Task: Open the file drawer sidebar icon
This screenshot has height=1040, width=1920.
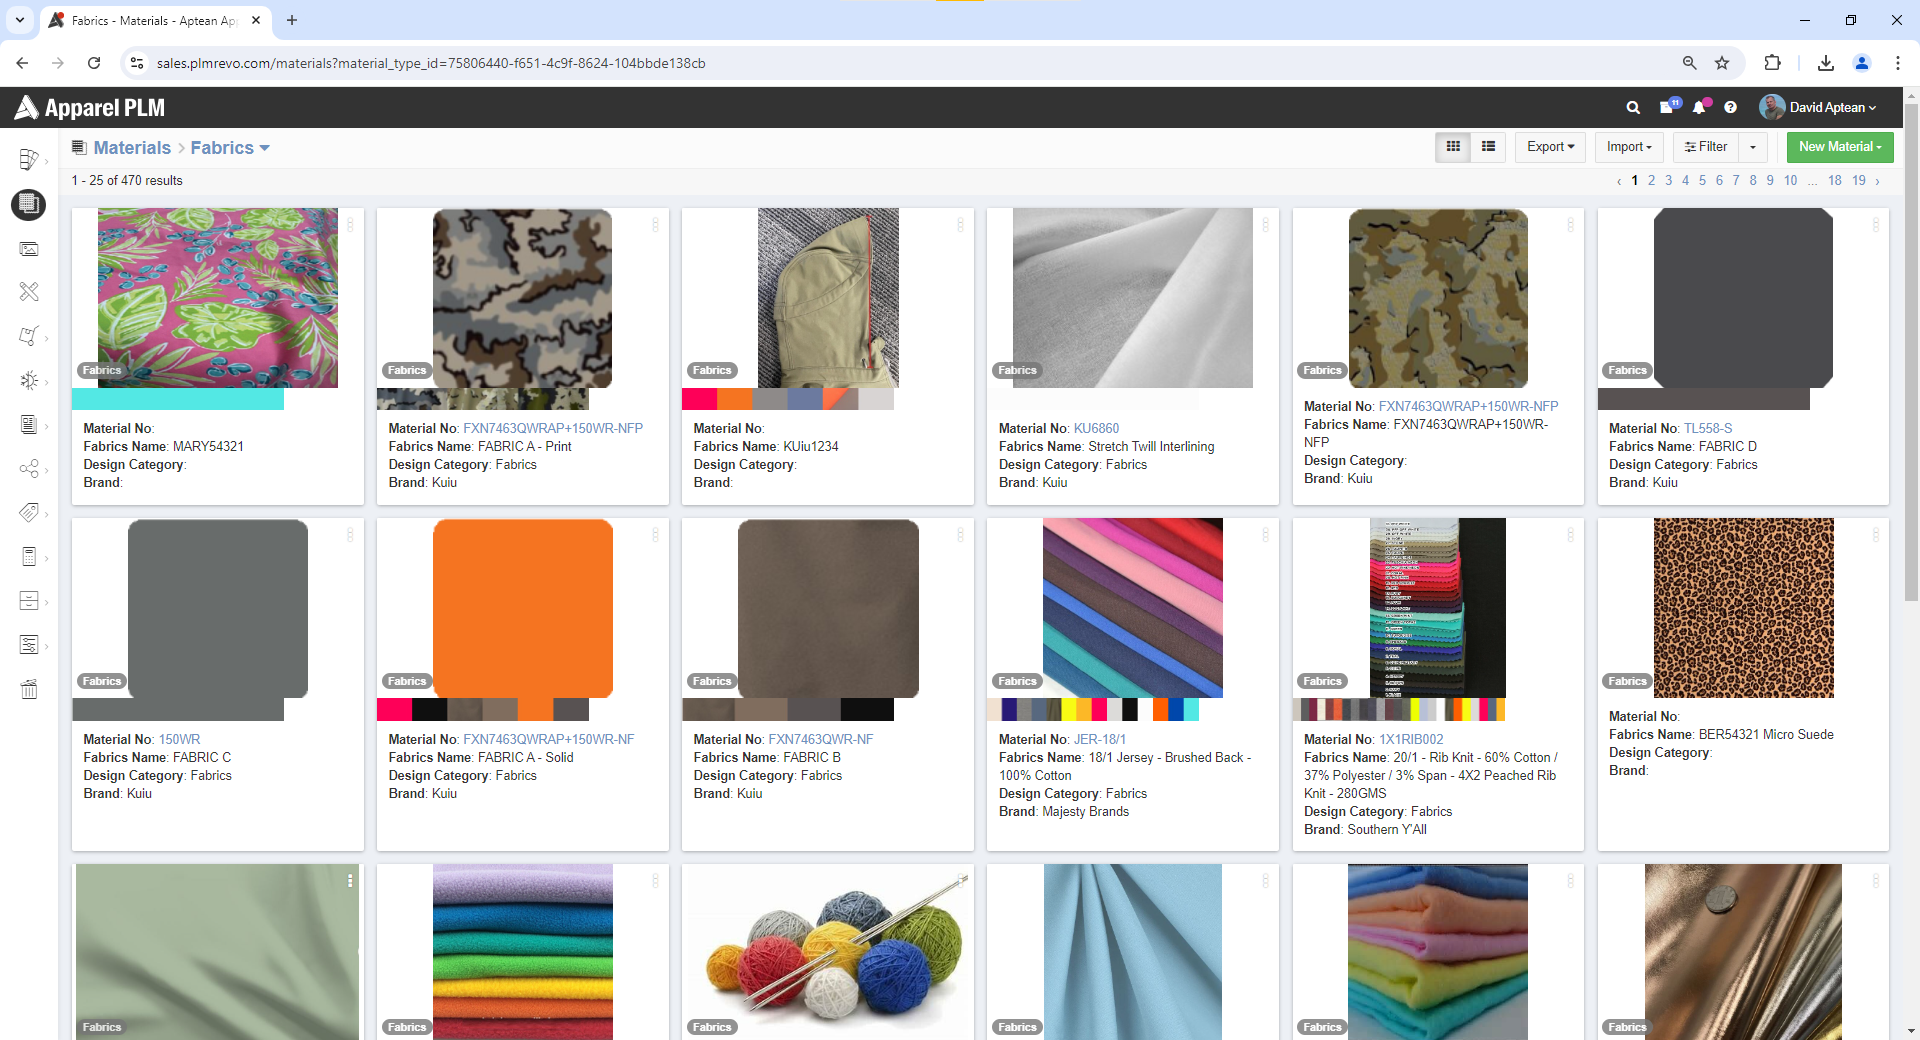Action: (29, 601)
